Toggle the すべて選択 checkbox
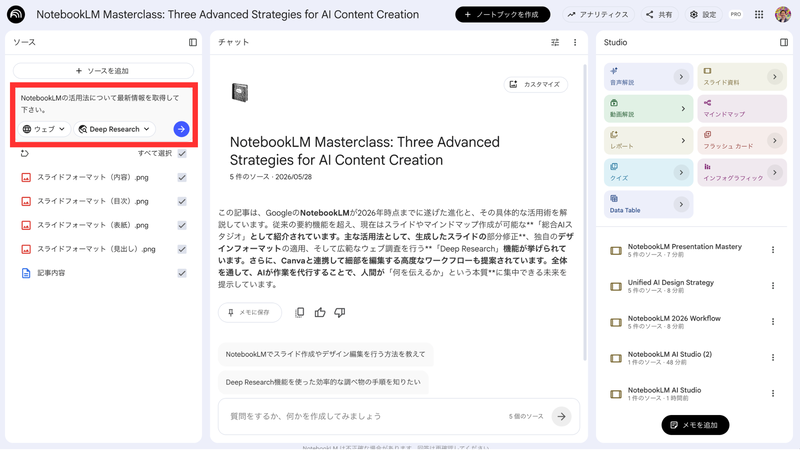 pos(182,154)
